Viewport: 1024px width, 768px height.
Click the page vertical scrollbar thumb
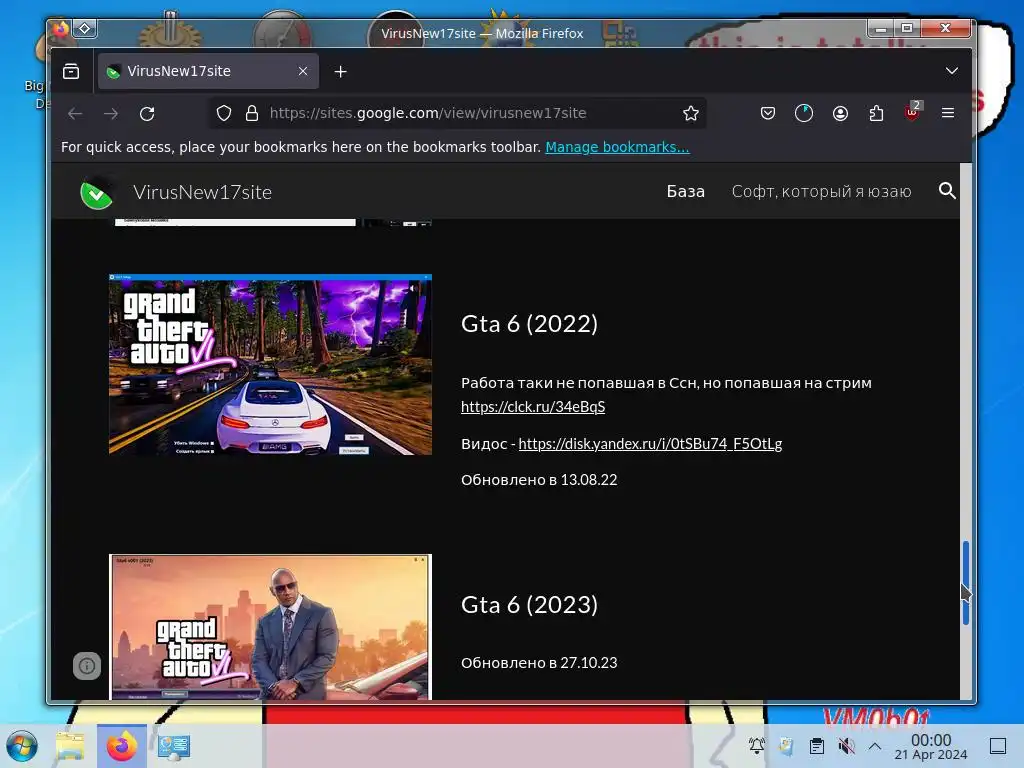[x=966, y=583]
